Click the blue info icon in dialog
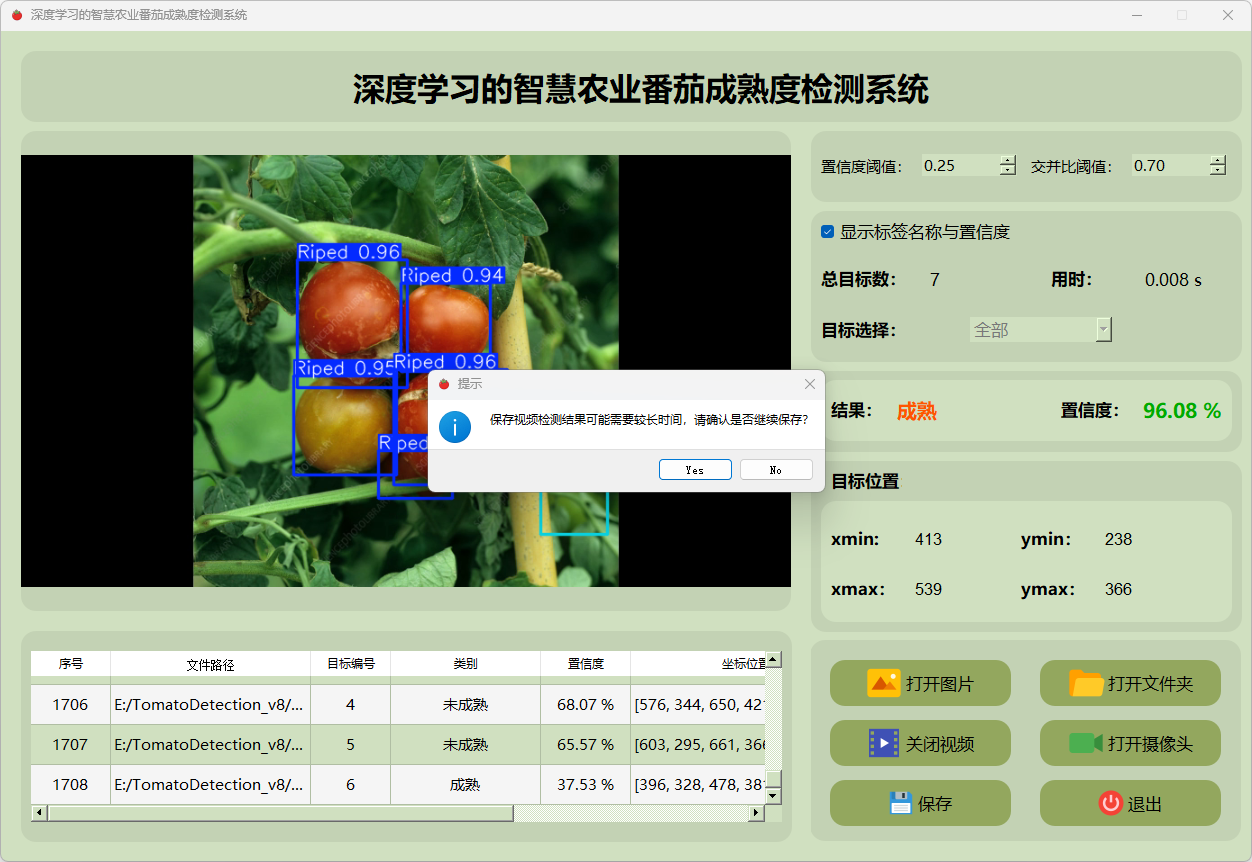This screenshot has height=862, width=1252. [x=455, y=426]
